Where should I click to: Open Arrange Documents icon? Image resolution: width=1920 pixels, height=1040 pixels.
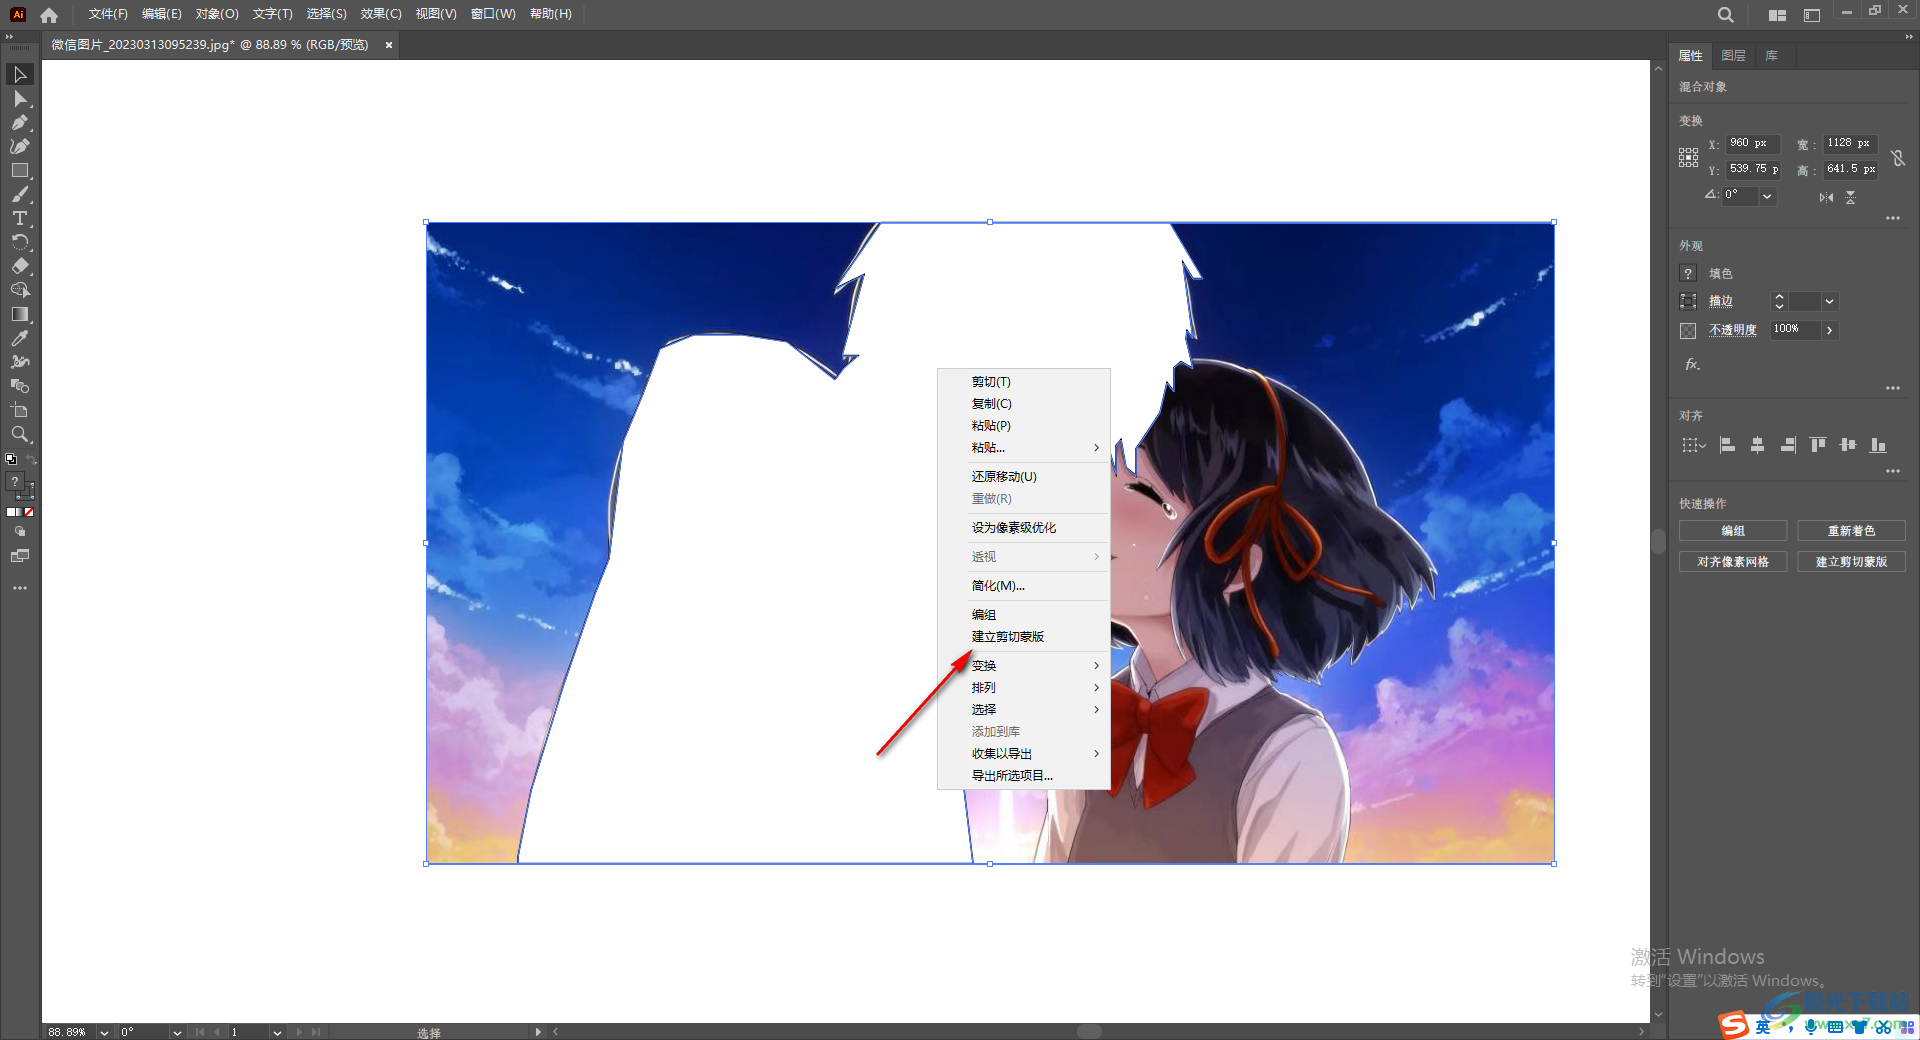pos(1777,15)
